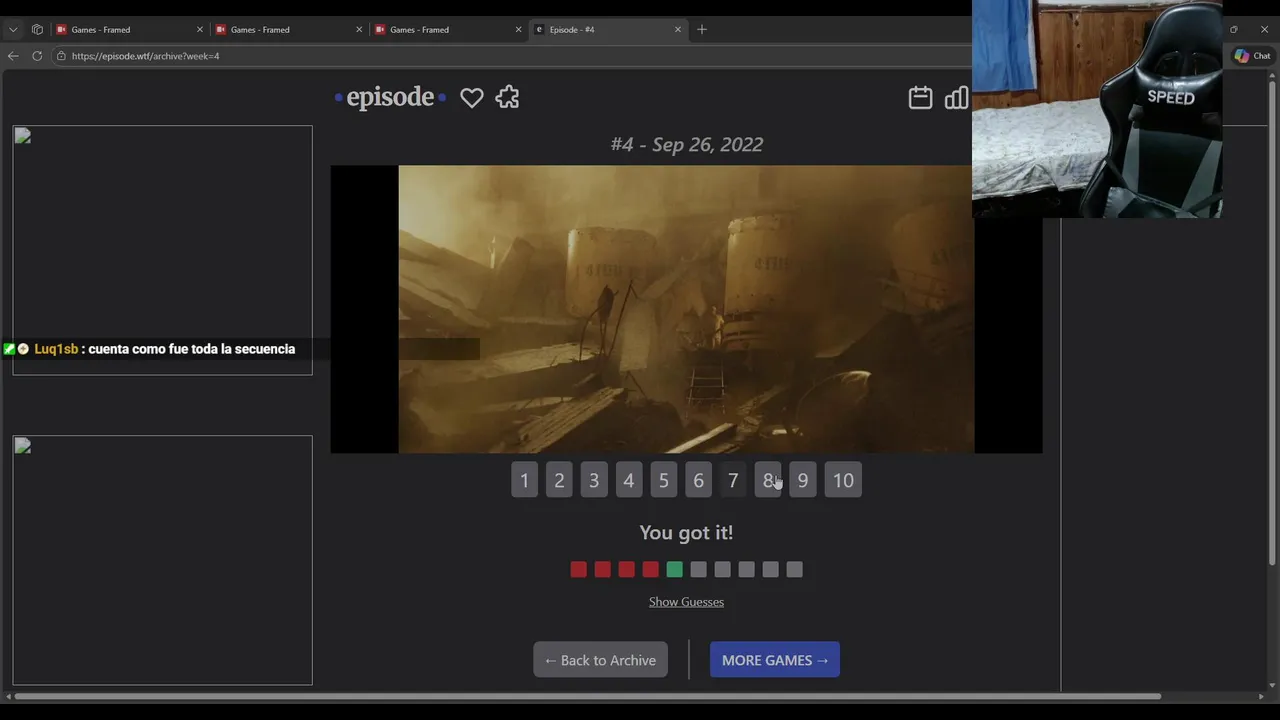
Task: Show frame 4
Action: coord(629,480)
